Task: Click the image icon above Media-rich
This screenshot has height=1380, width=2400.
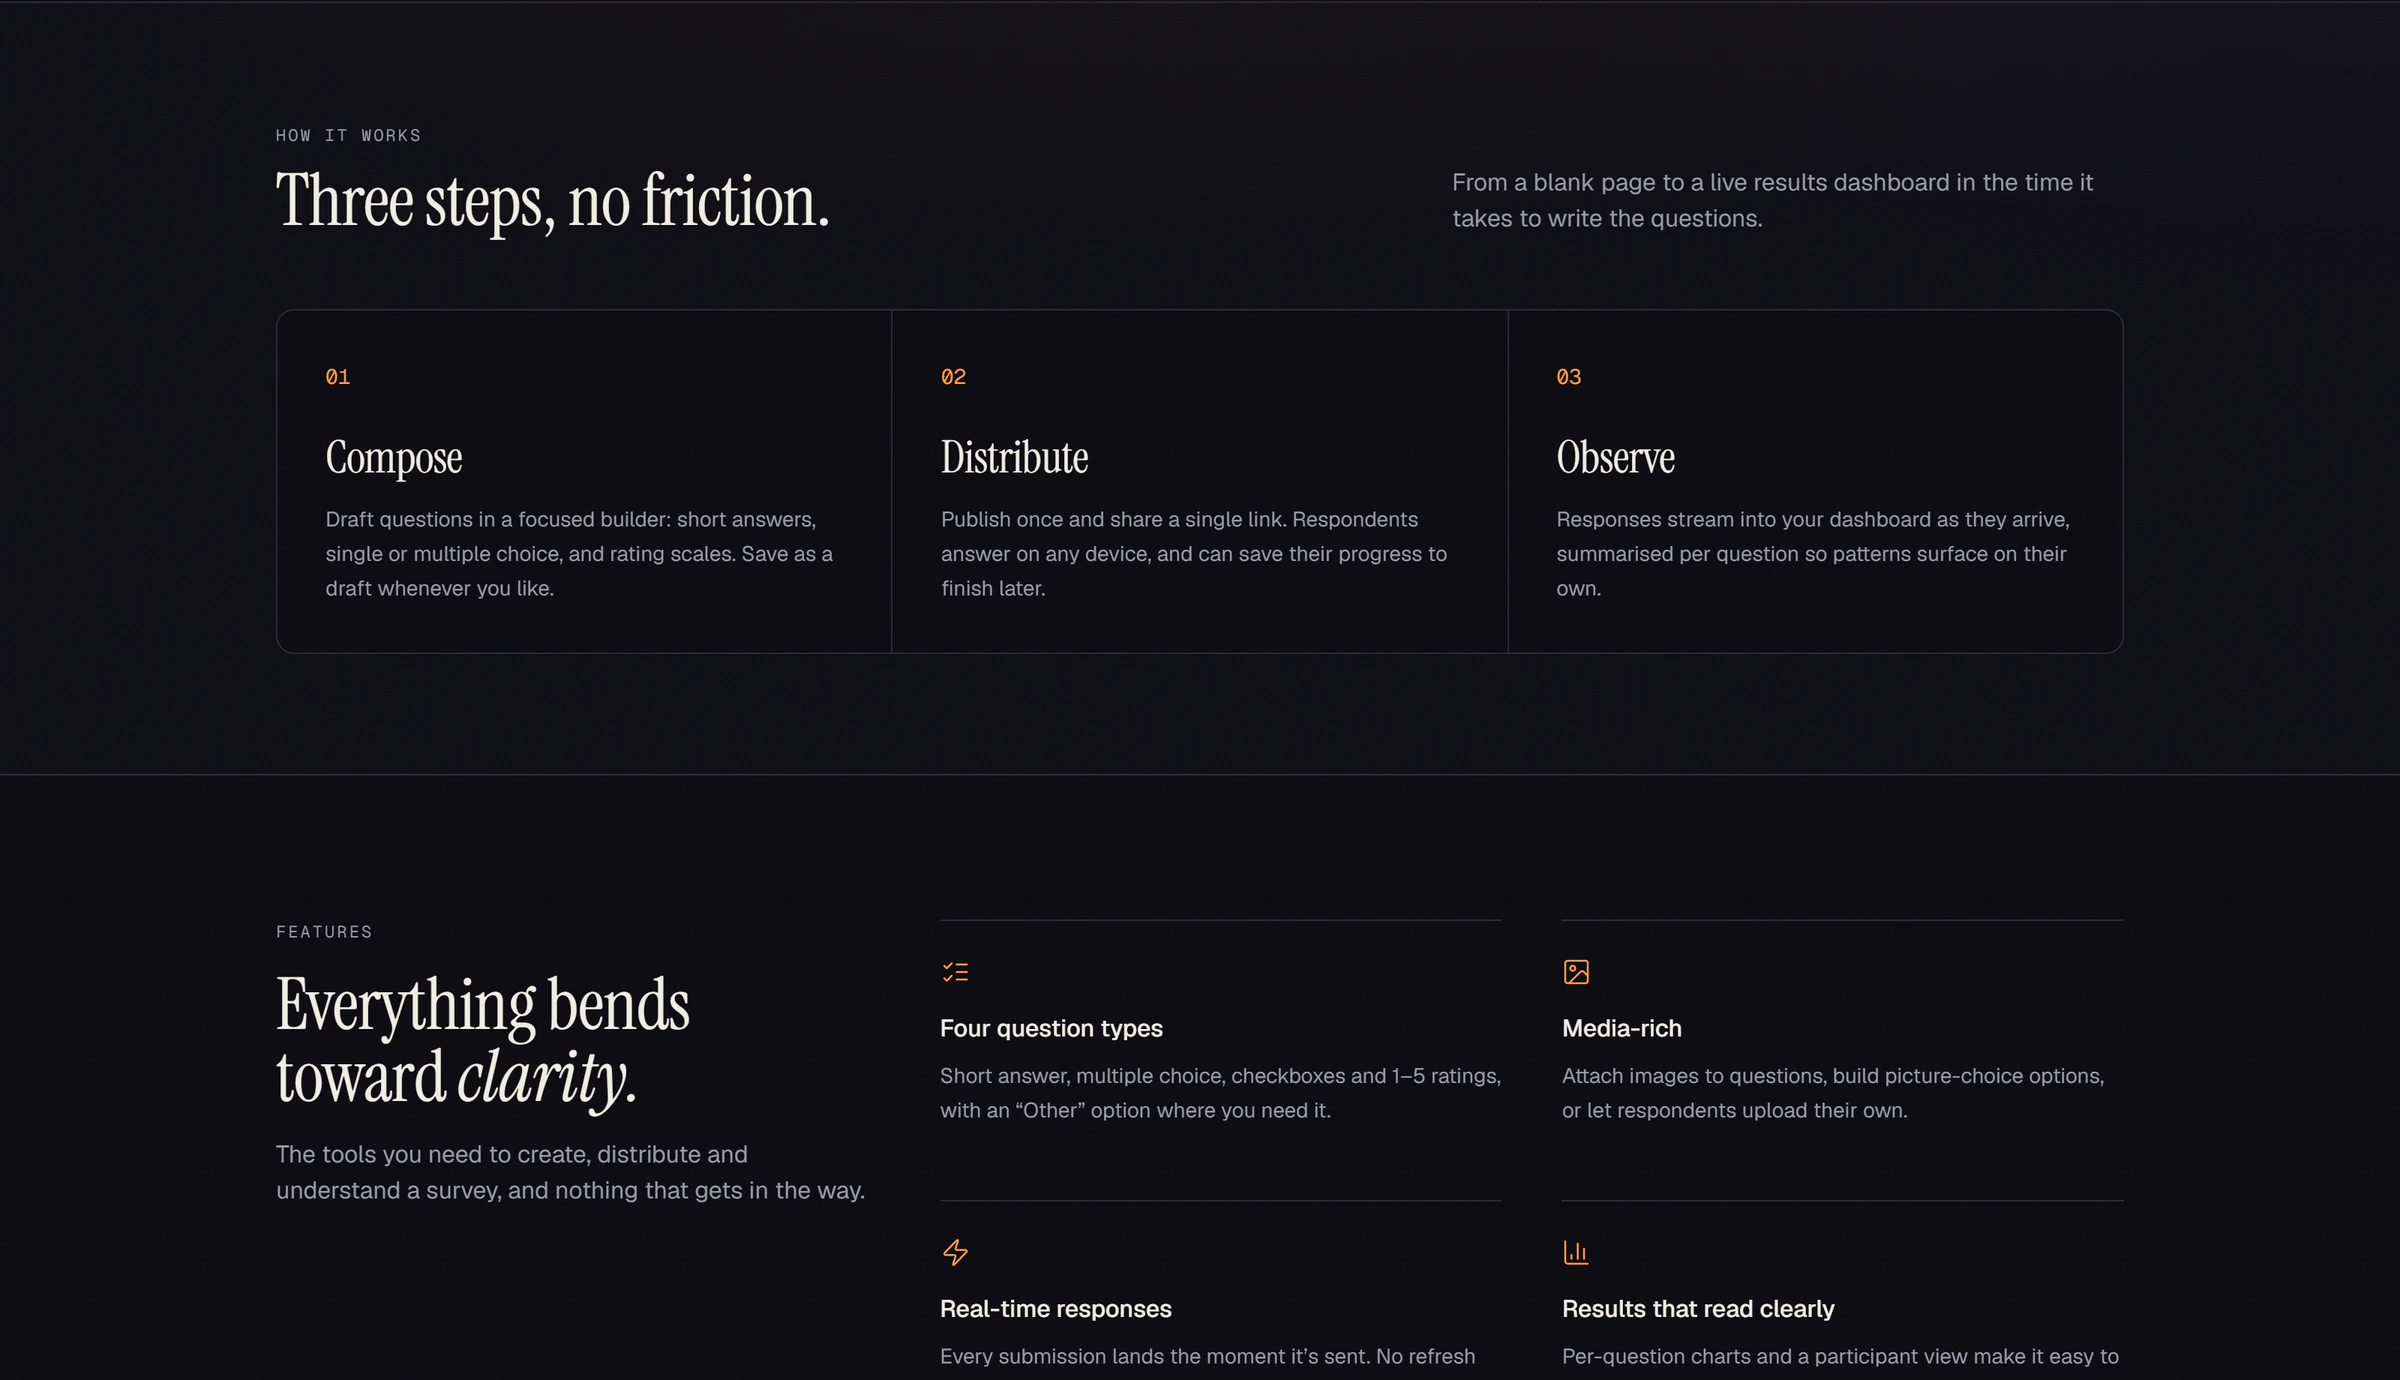Action: pos(1576,972)
